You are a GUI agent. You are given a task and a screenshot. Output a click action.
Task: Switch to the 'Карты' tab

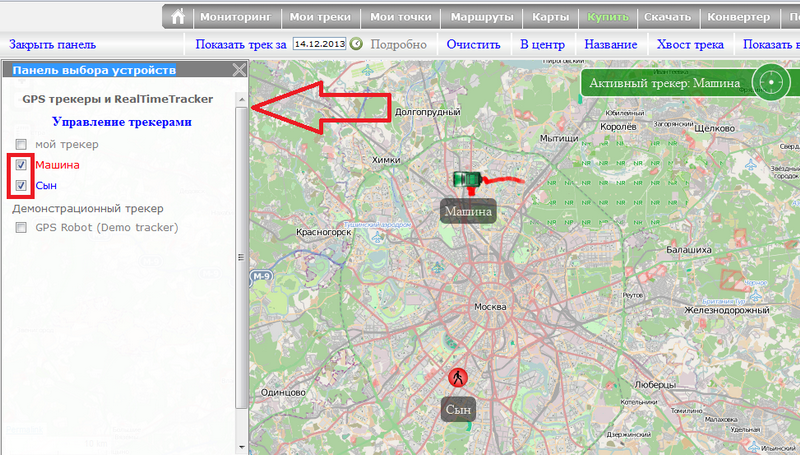coord(550,17)
